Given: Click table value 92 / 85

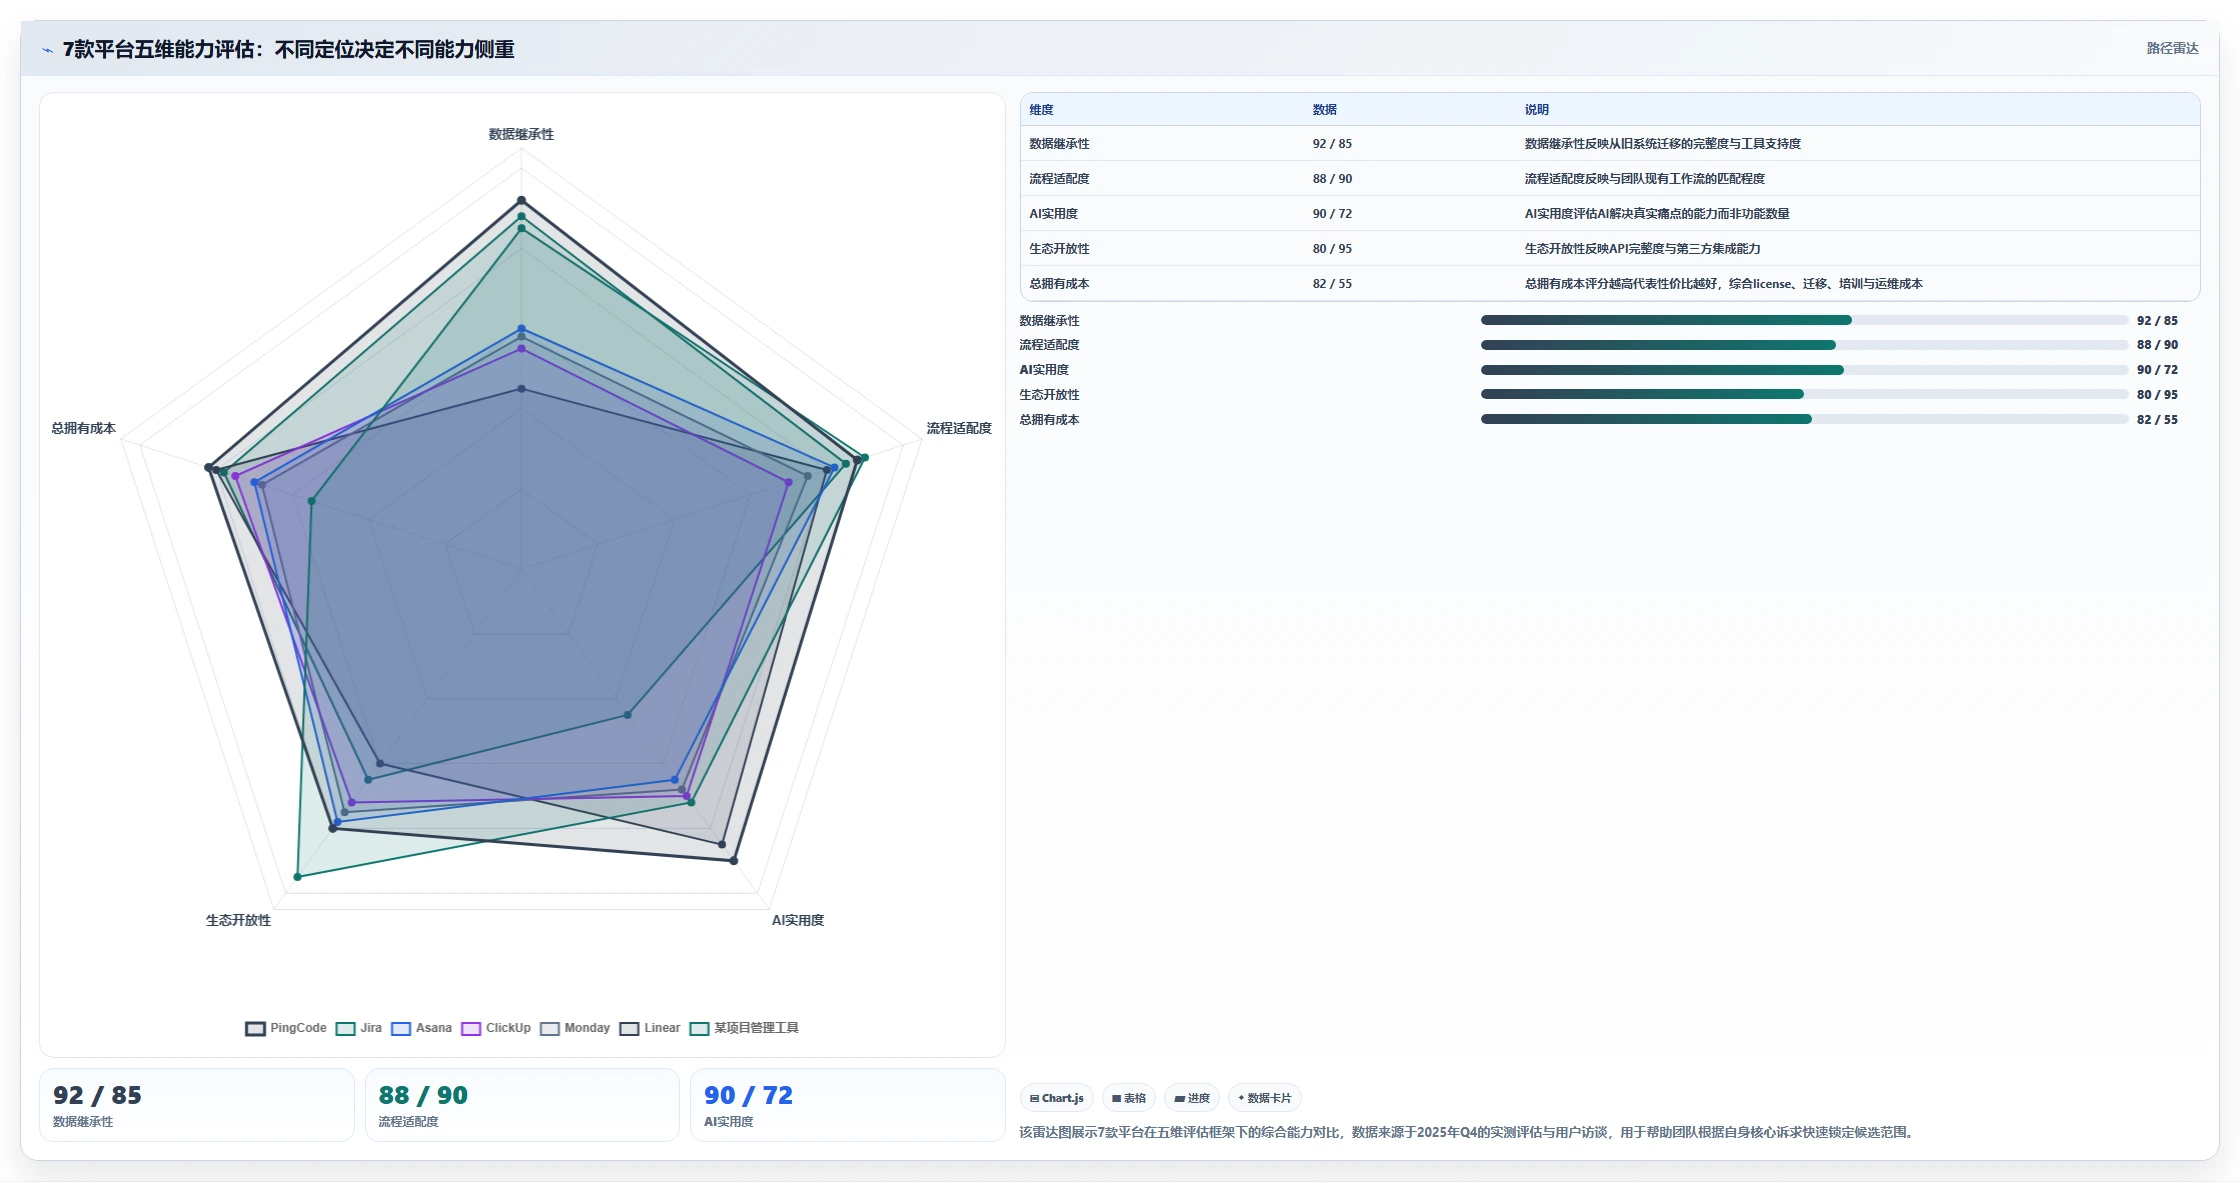Looking at the screenshot, I should 1332,144.
